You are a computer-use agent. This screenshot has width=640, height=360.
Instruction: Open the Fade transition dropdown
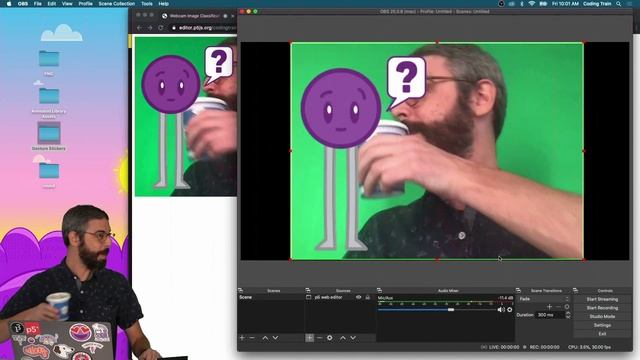tap(543, 299)
